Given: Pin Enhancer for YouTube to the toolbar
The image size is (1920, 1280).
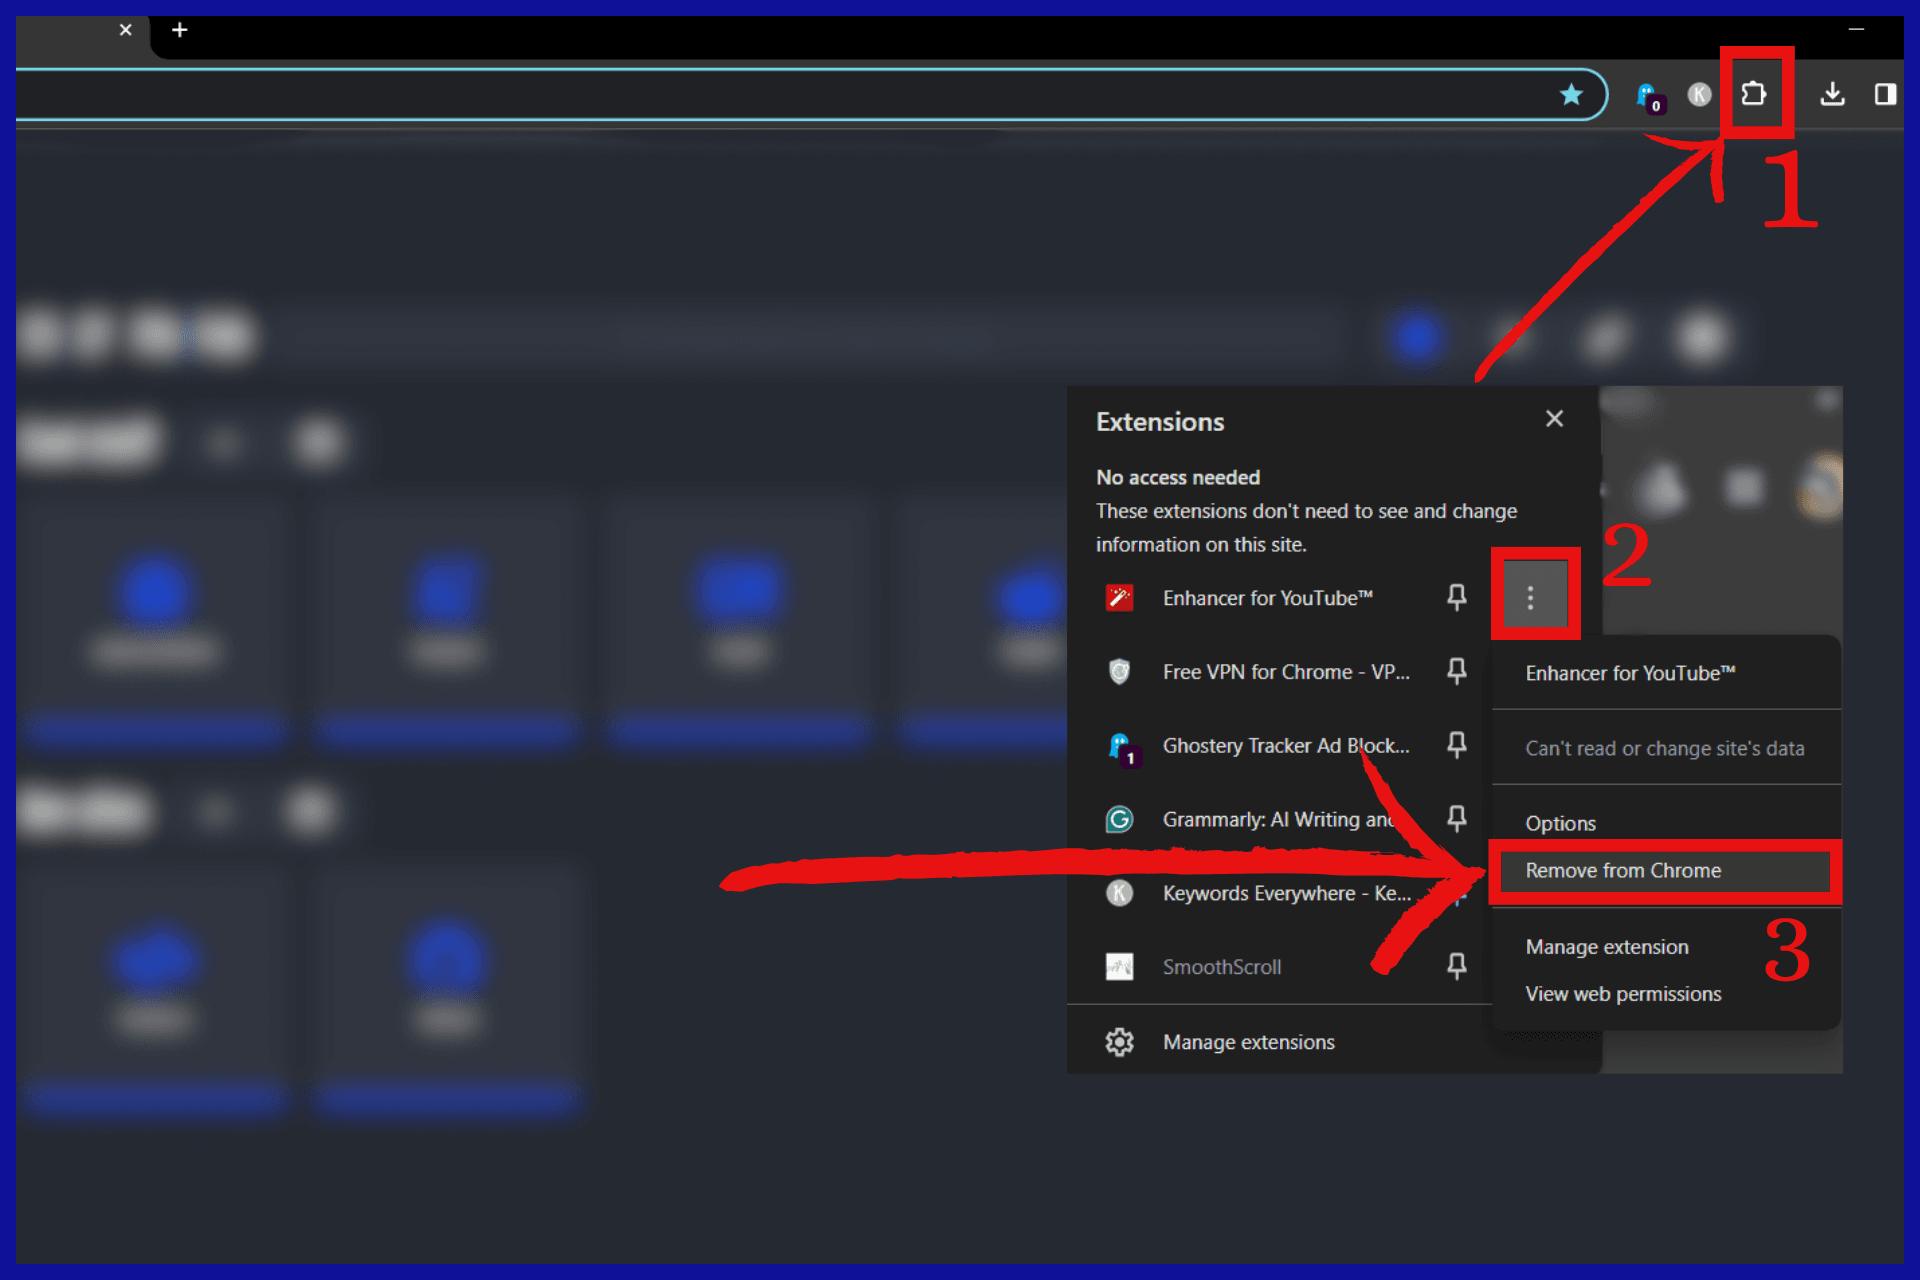Looking at the screenshot, I should [1457, 597].
